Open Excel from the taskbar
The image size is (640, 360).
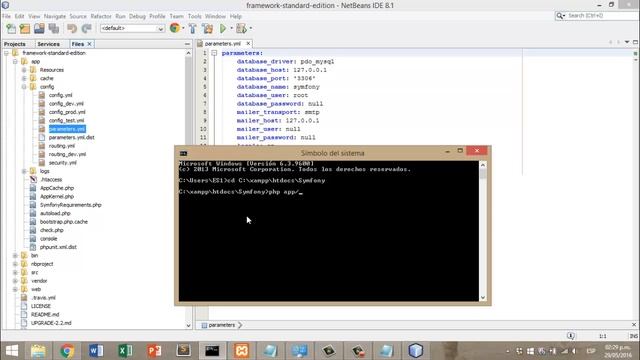point(125,351)
